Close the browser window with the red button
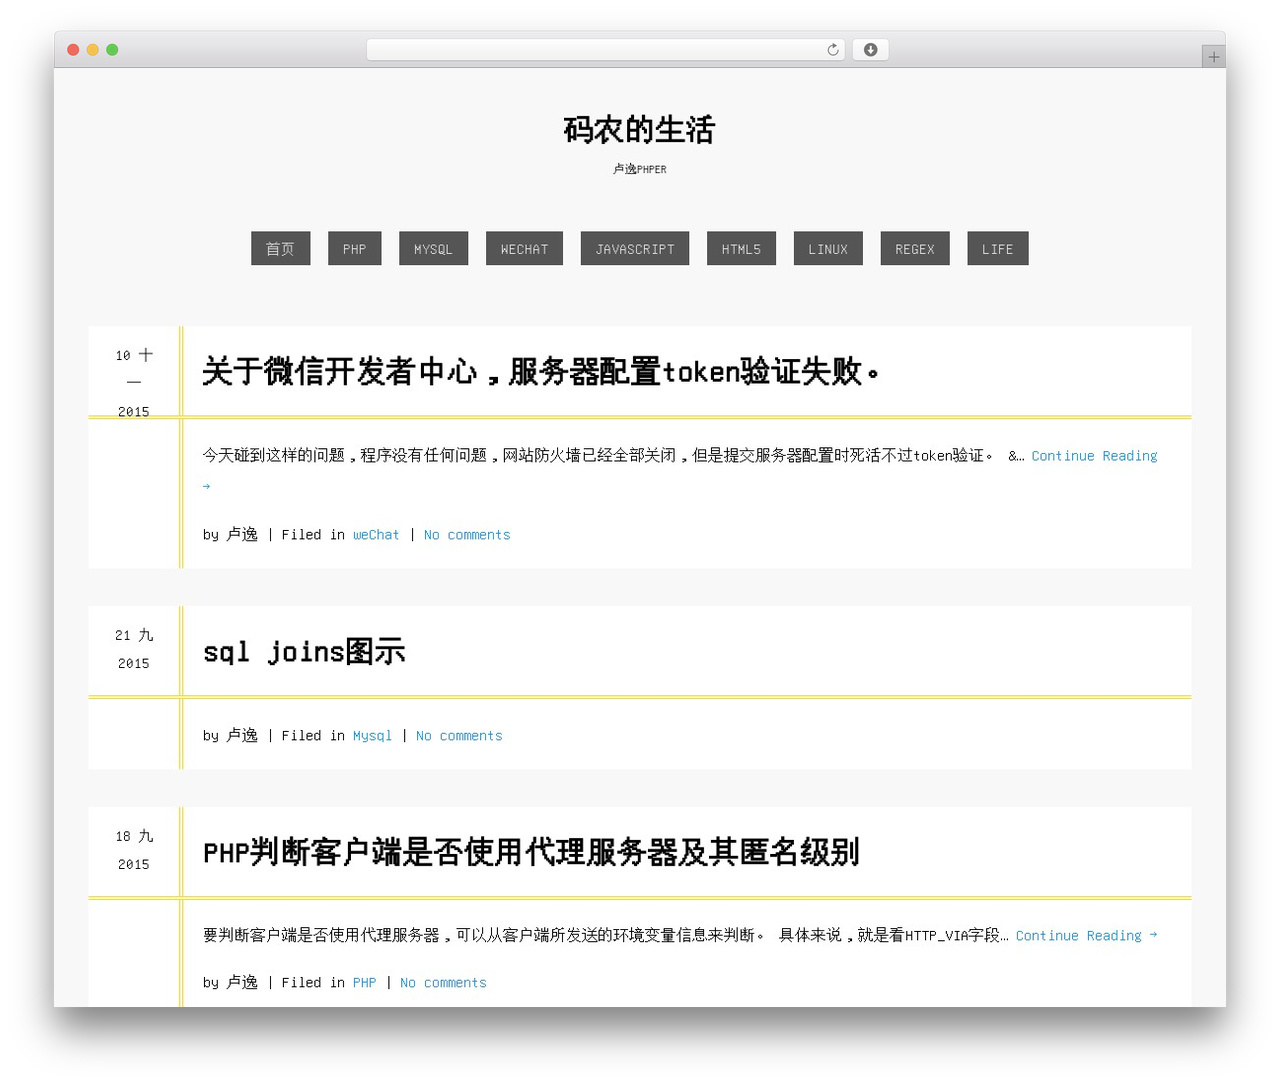 click(x=73, y=50)
